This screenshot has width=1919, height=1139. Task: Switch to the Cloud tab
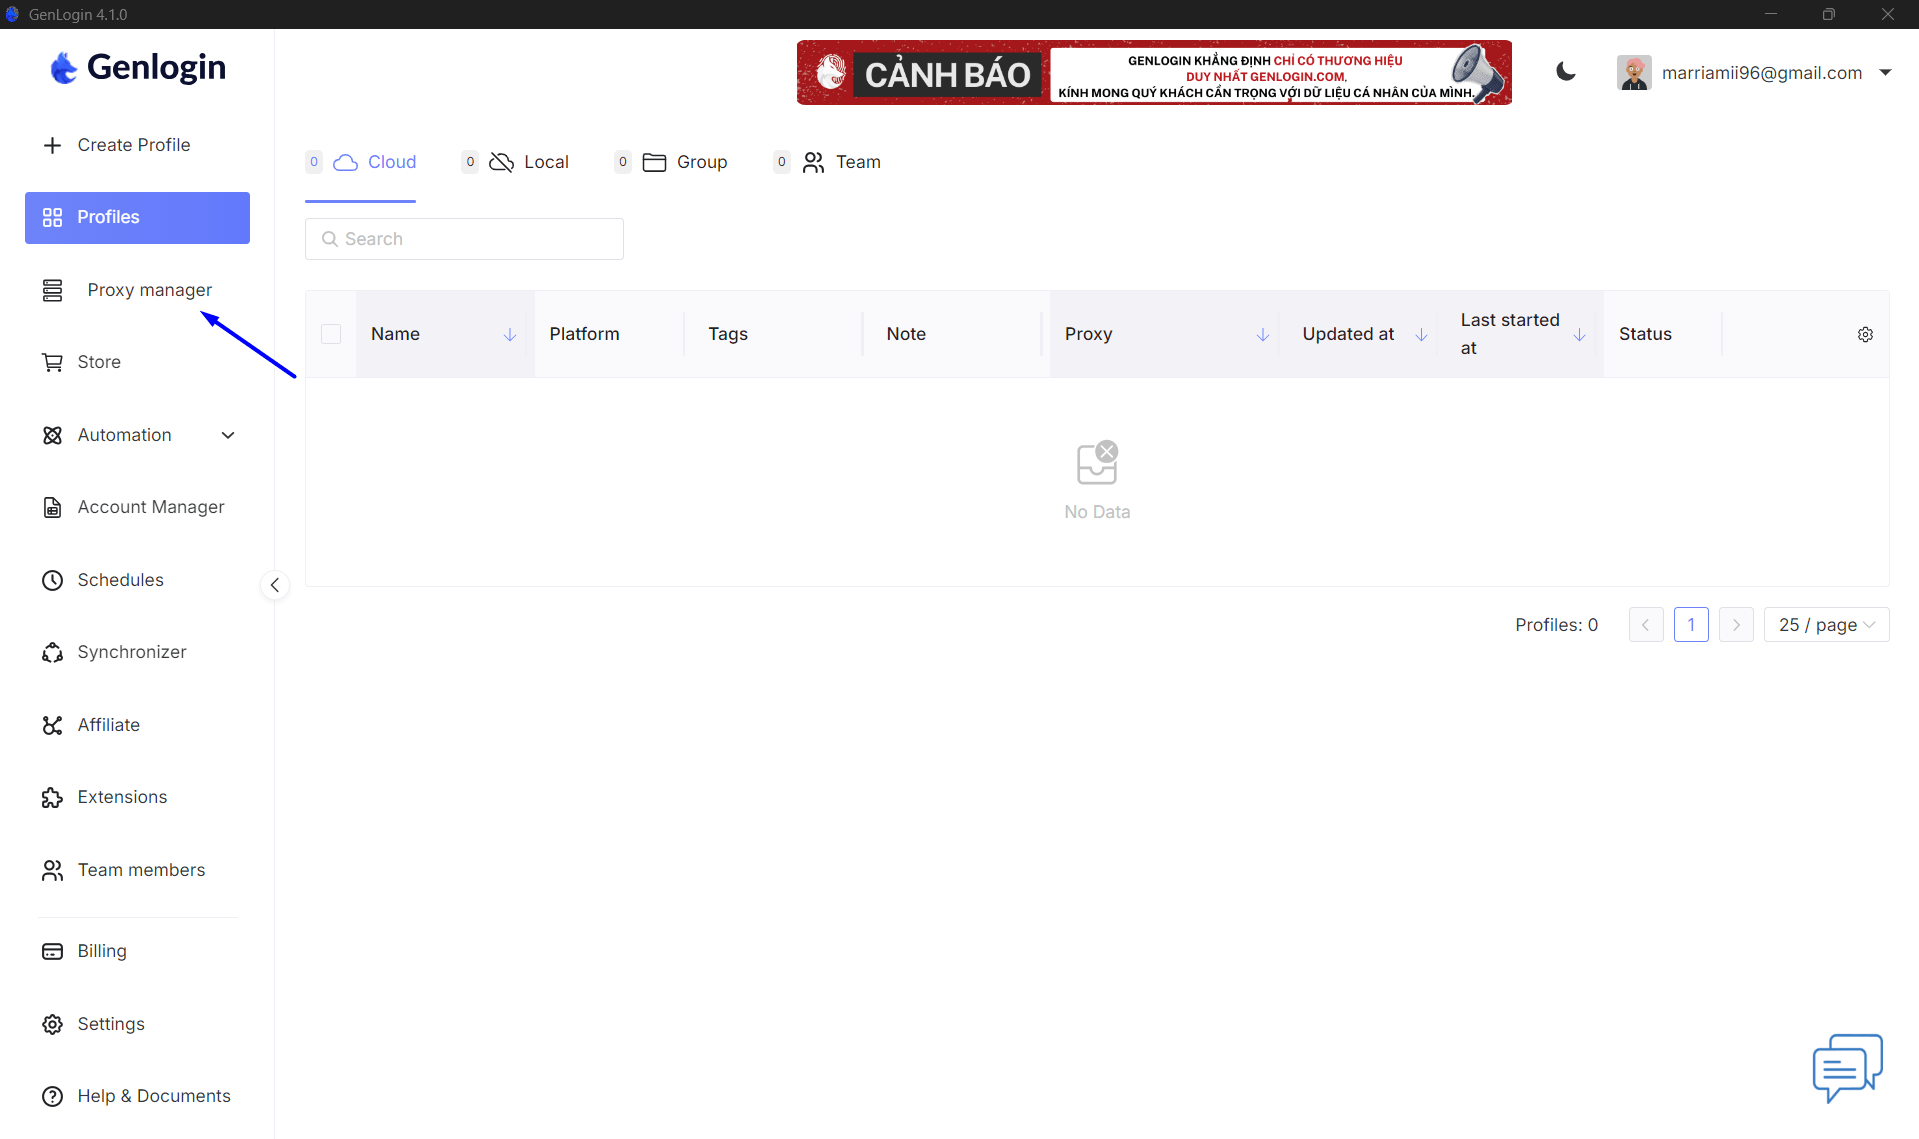(x=361, y=162)
